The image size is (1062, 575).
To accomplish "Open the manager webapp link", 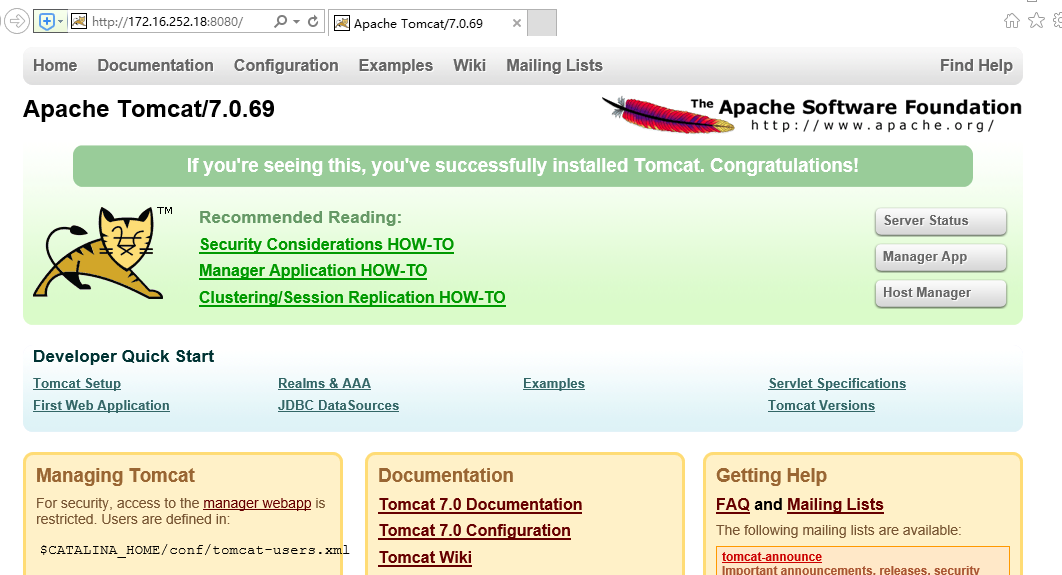I will [x=257, y=503].
